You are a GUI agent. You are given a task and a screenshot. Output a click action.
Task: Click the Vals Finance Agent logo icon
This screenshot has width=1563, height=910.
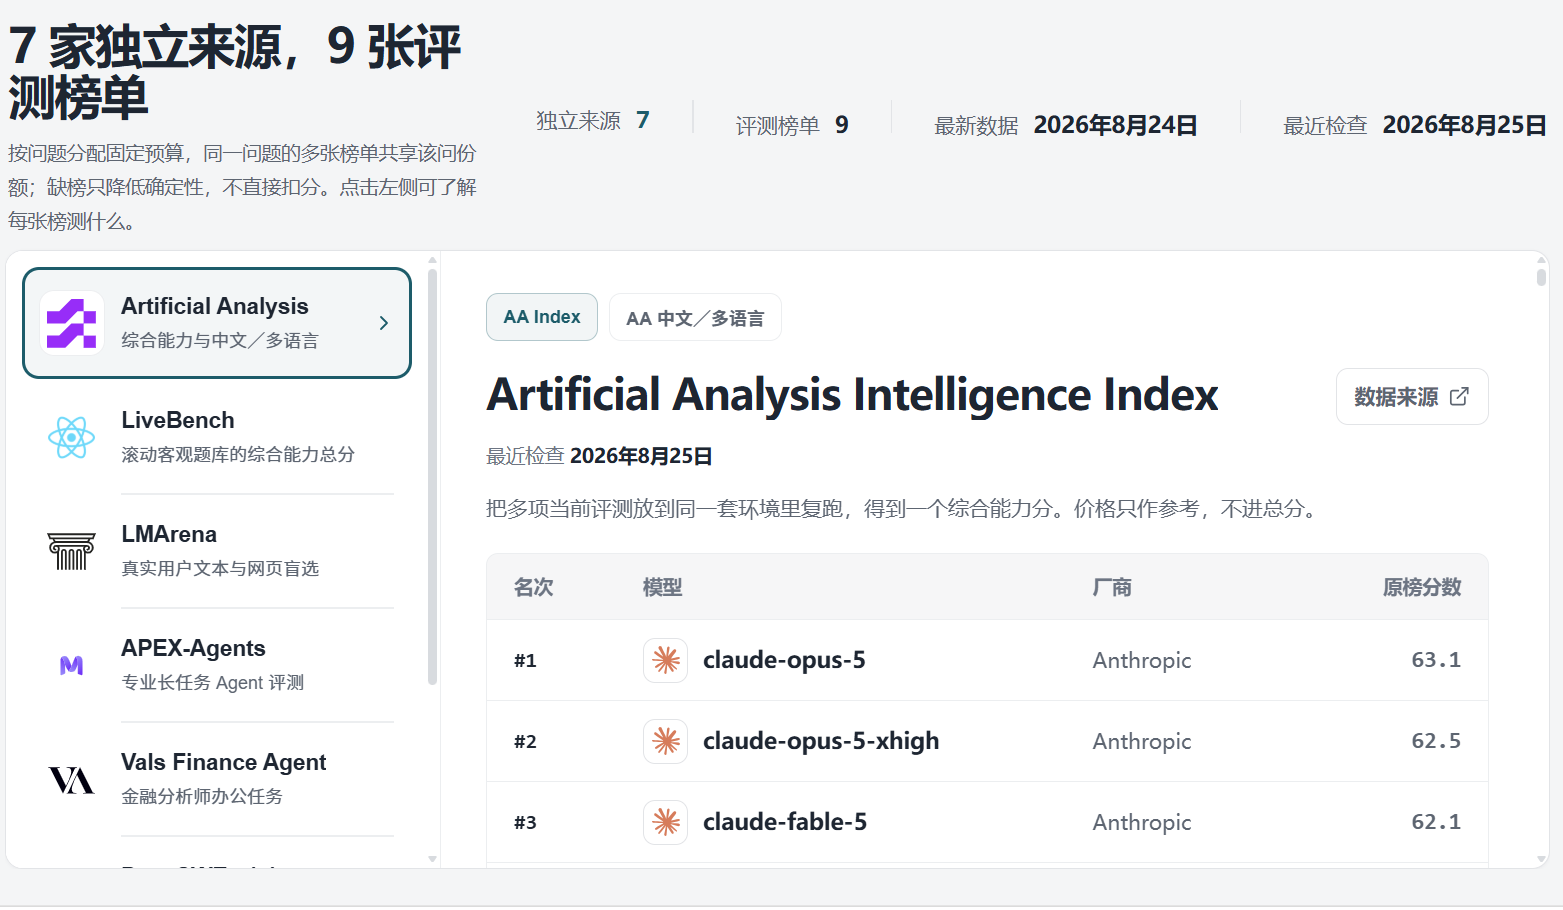[x=72, y=779]
